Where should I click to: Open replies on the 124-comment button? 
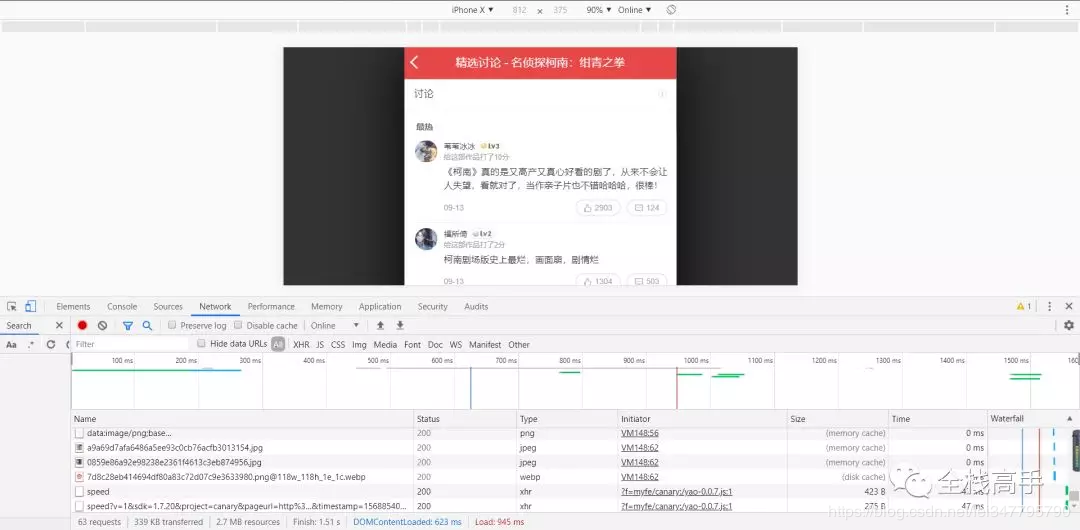coord(647,208)
